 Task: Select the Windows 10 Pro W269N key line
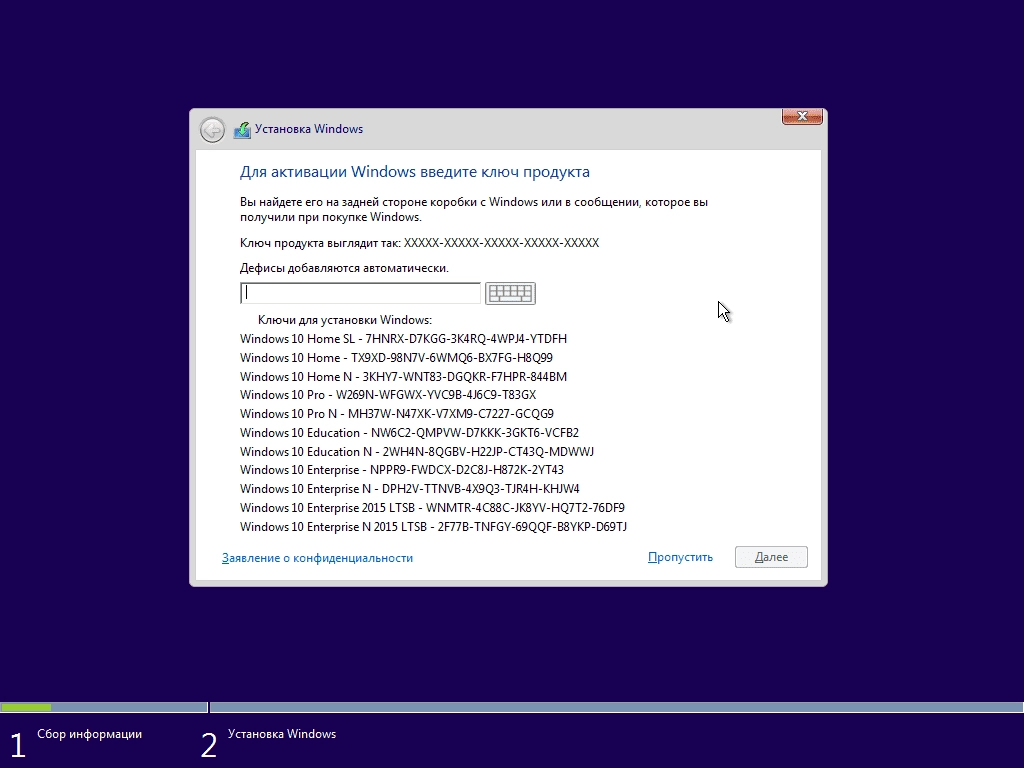(x=388, y=395)
